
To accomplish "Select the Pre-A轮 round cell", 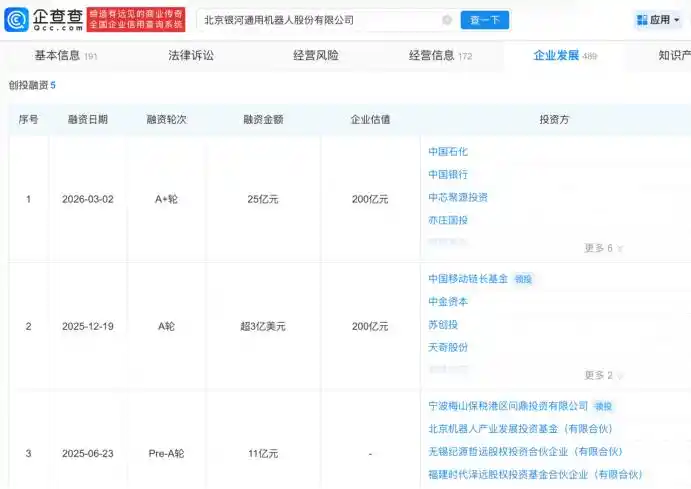I will [x=166, y=453].
